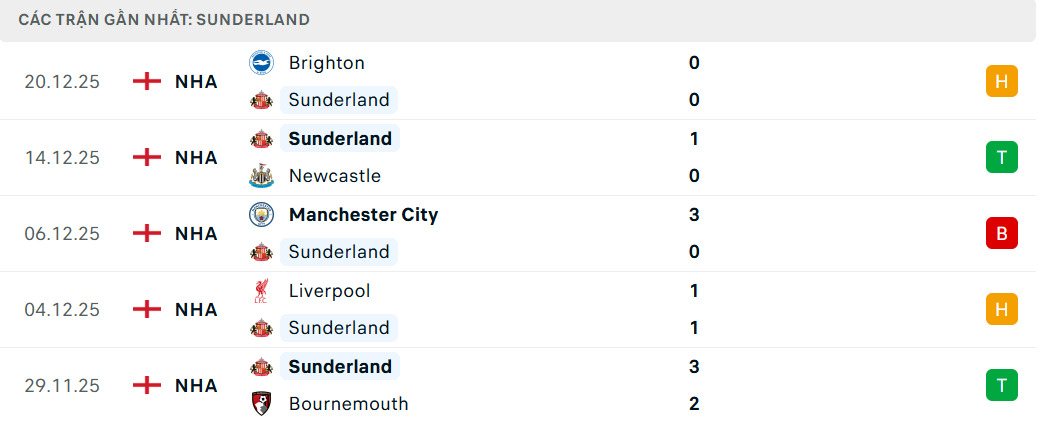This screenshot has width=1053, height=421.
Task: Click the England flag for 20.12.25 match
Action: point(147,81)
